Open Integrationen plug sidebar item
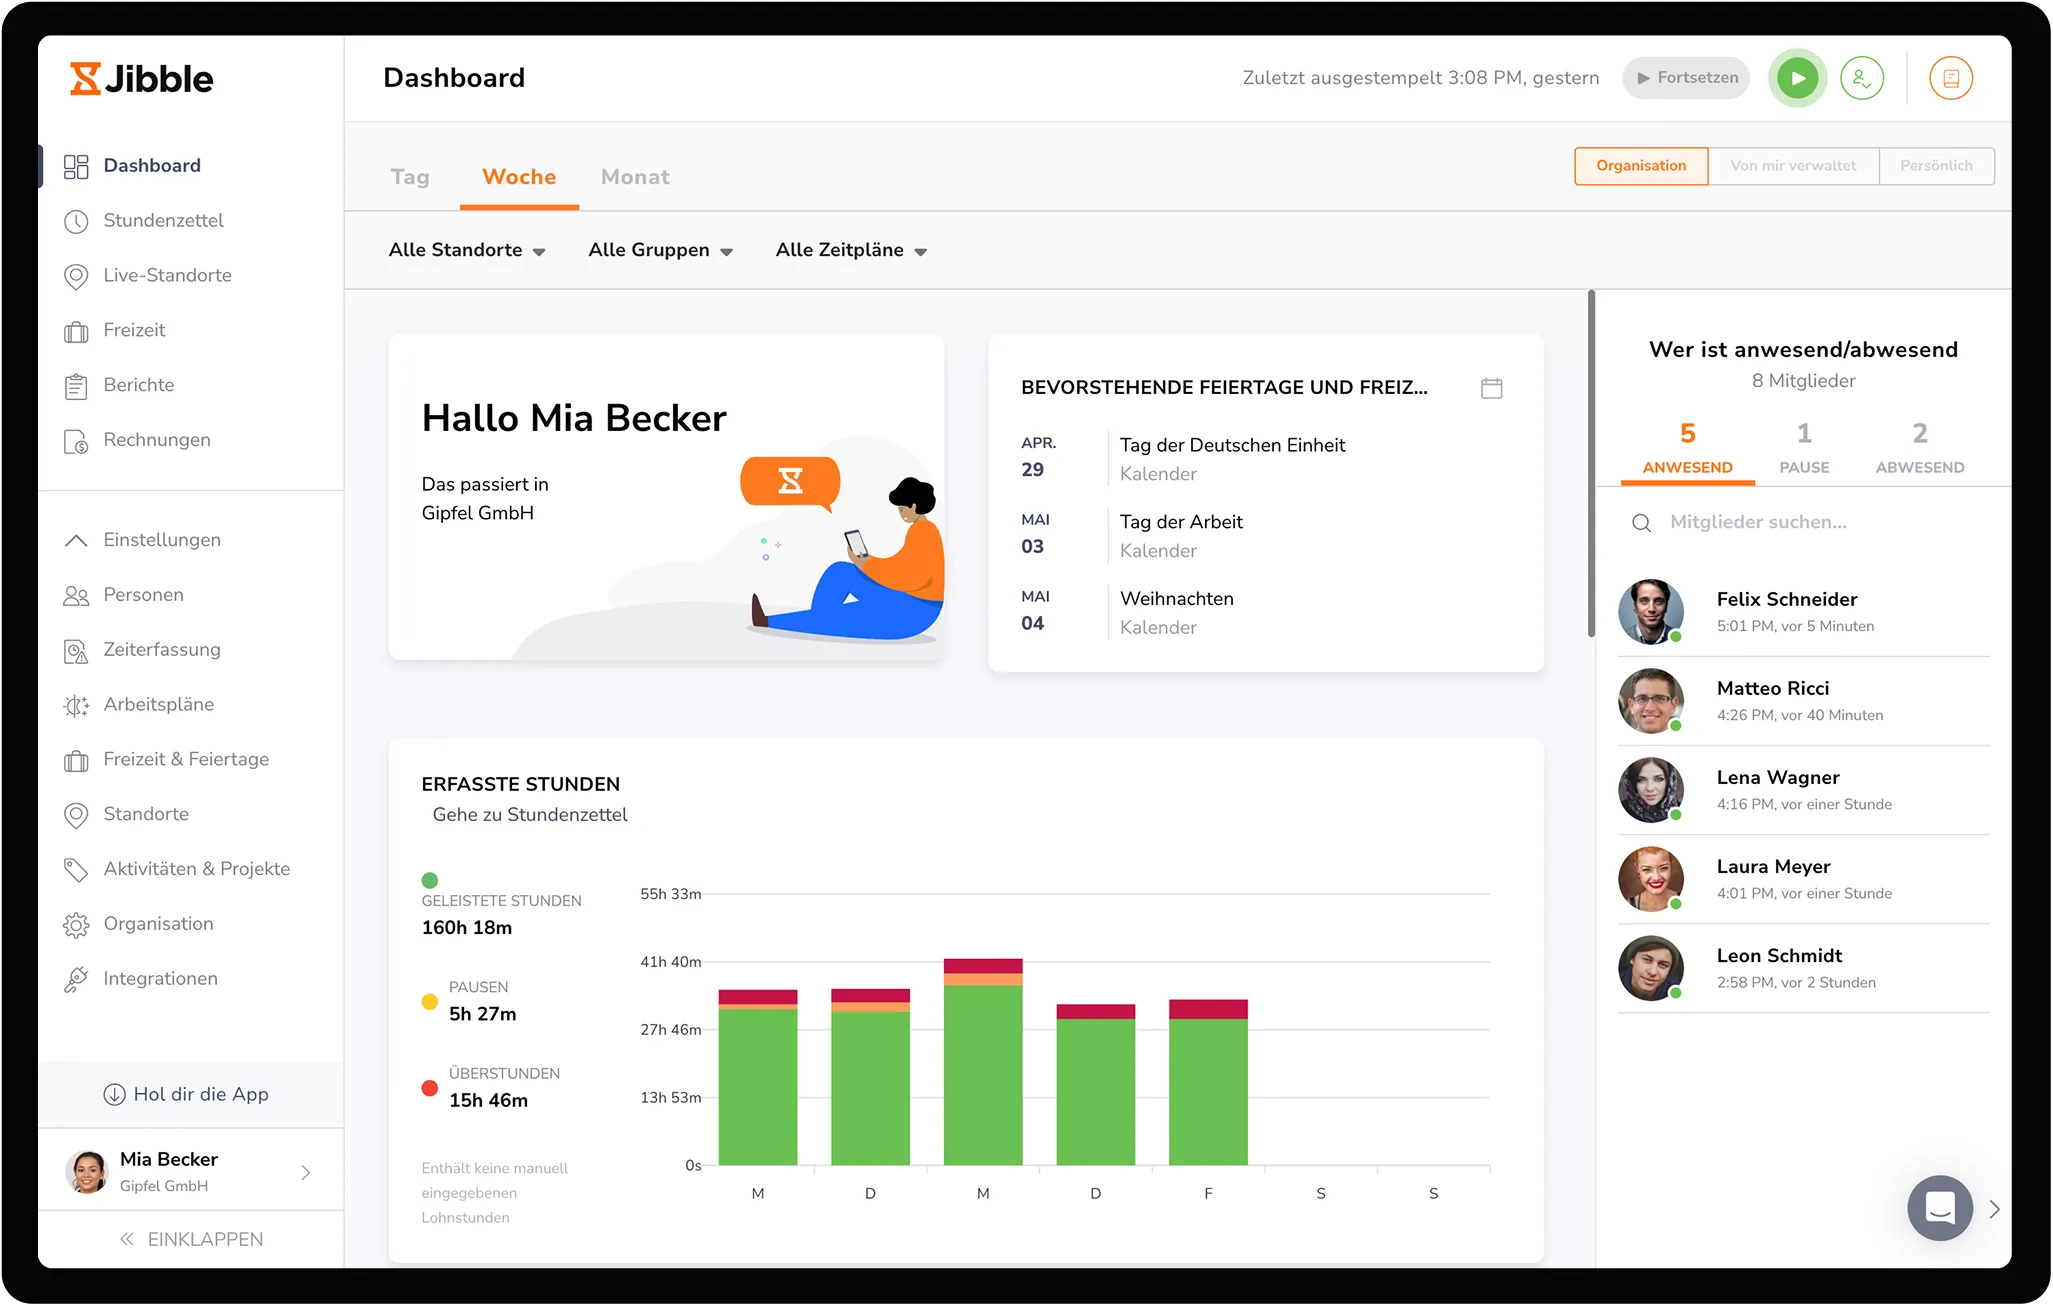This screenshot has width=2053, height=1306. point(160,979)
